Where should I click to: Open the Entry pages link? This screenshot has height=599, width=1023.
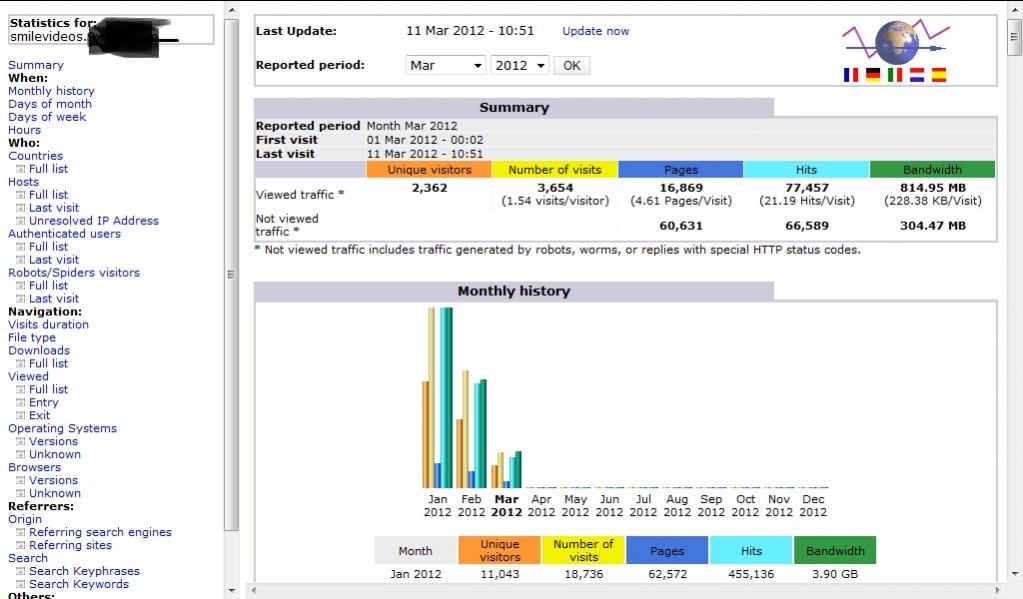tap(44, 403)
